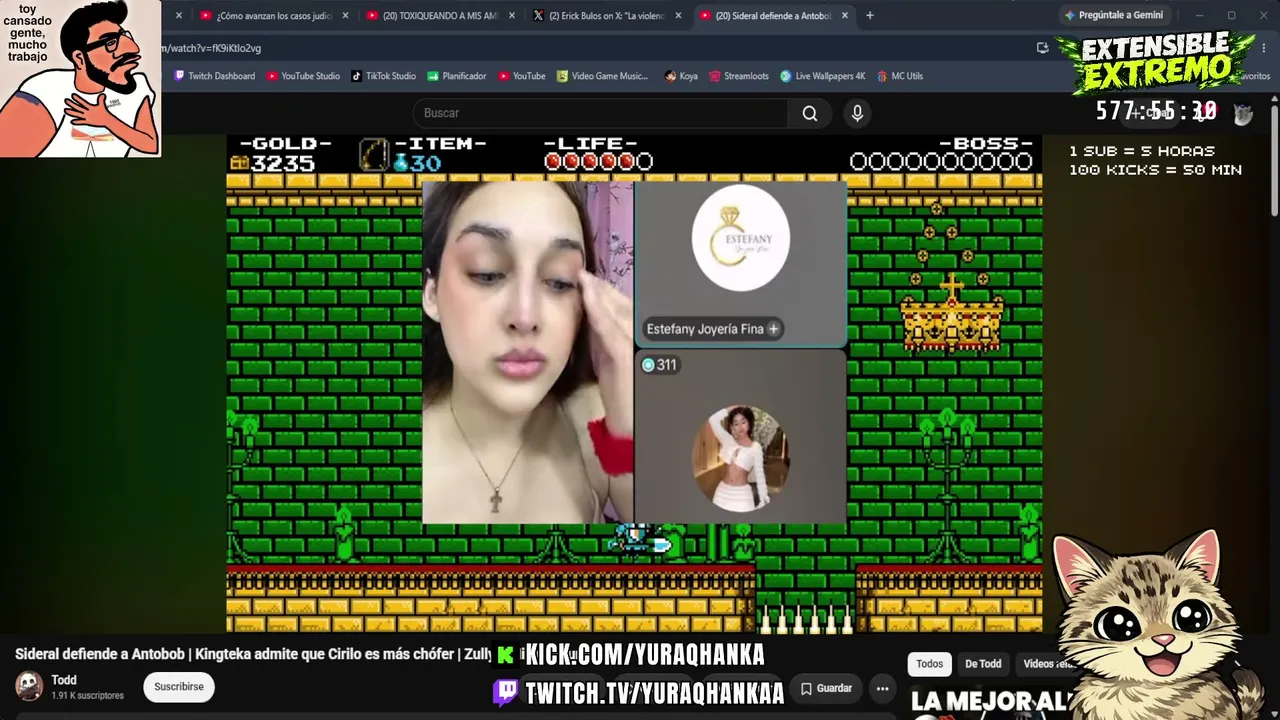This screenshot has width=1280, height=720.
Task: Click the 311 viewer count badge
Action: pyautogui.click(x=660, y=365)
